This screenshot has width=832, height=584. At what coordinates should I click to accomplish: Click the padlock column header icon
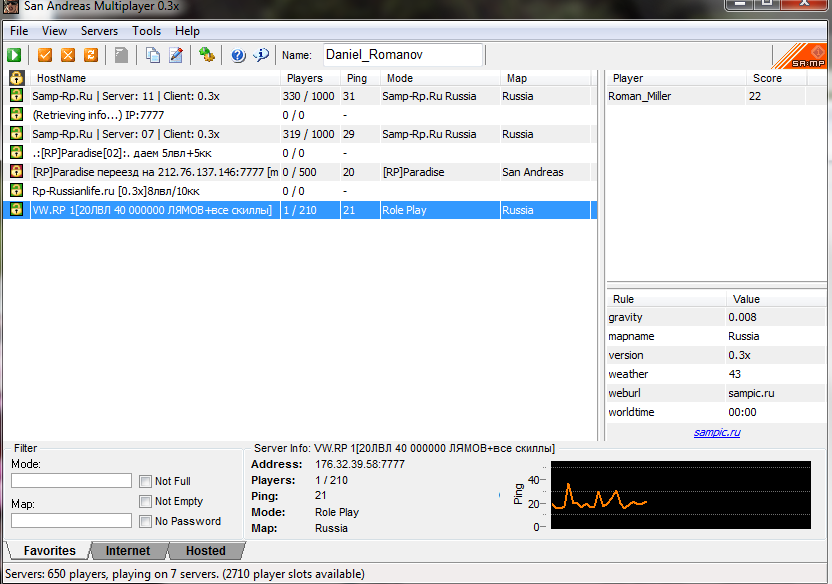tap(16, 78)
